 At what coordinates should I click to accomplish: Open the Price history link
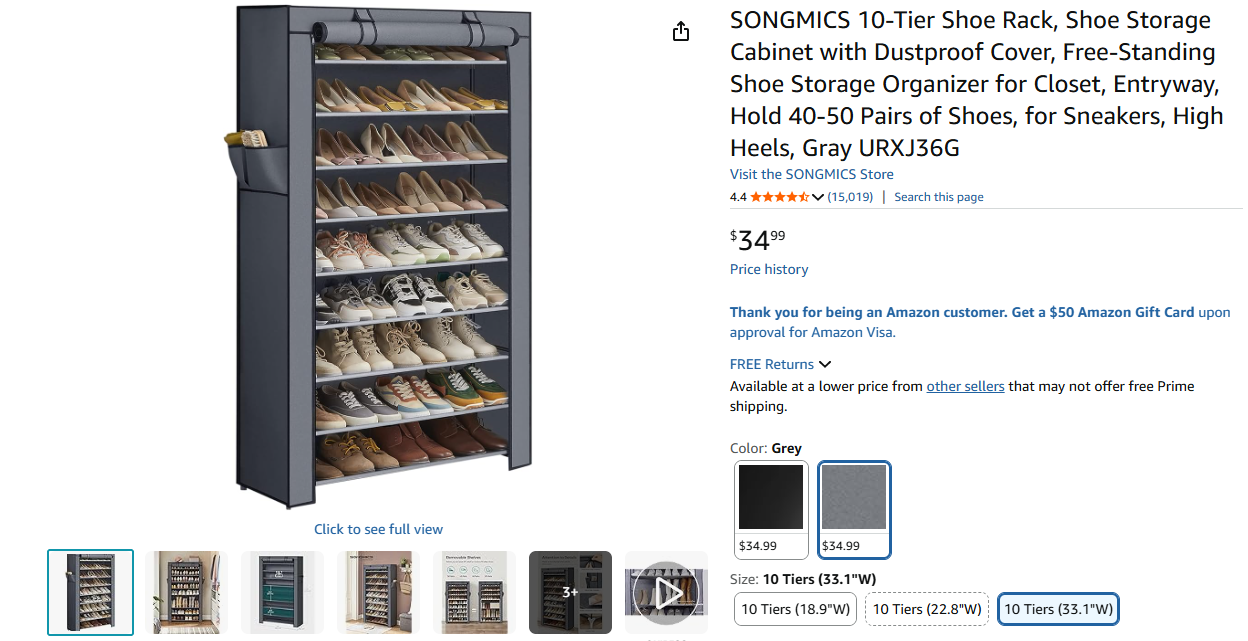tap(769, 269)
